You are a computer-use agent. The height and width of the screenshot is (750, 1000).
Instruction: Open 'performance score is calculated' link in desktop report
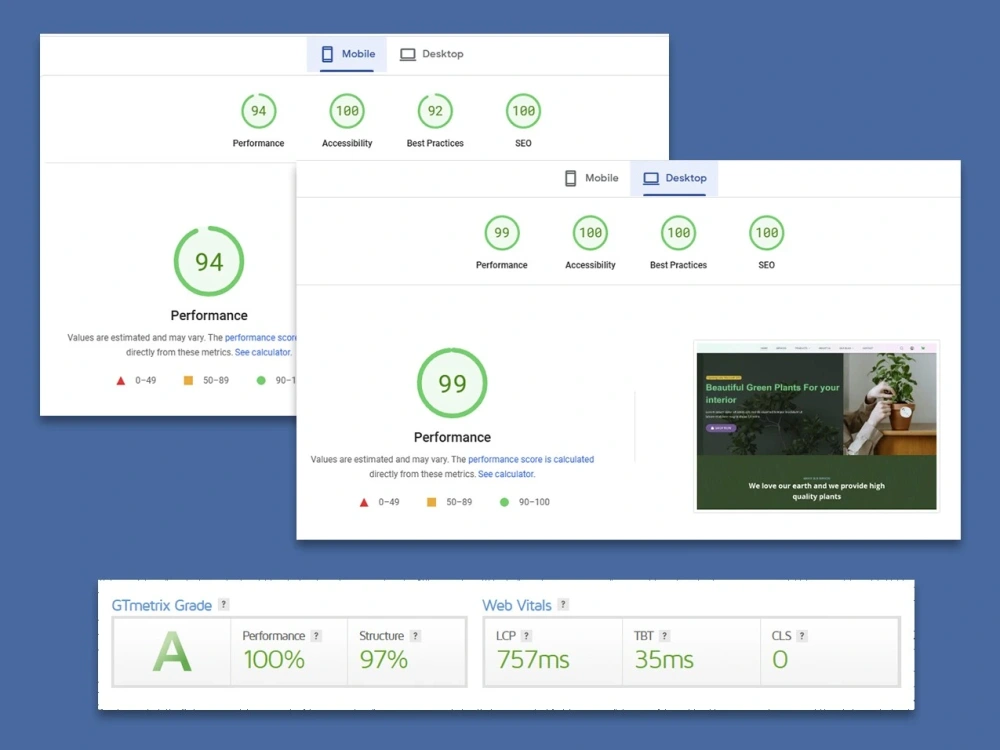[531, 459]
